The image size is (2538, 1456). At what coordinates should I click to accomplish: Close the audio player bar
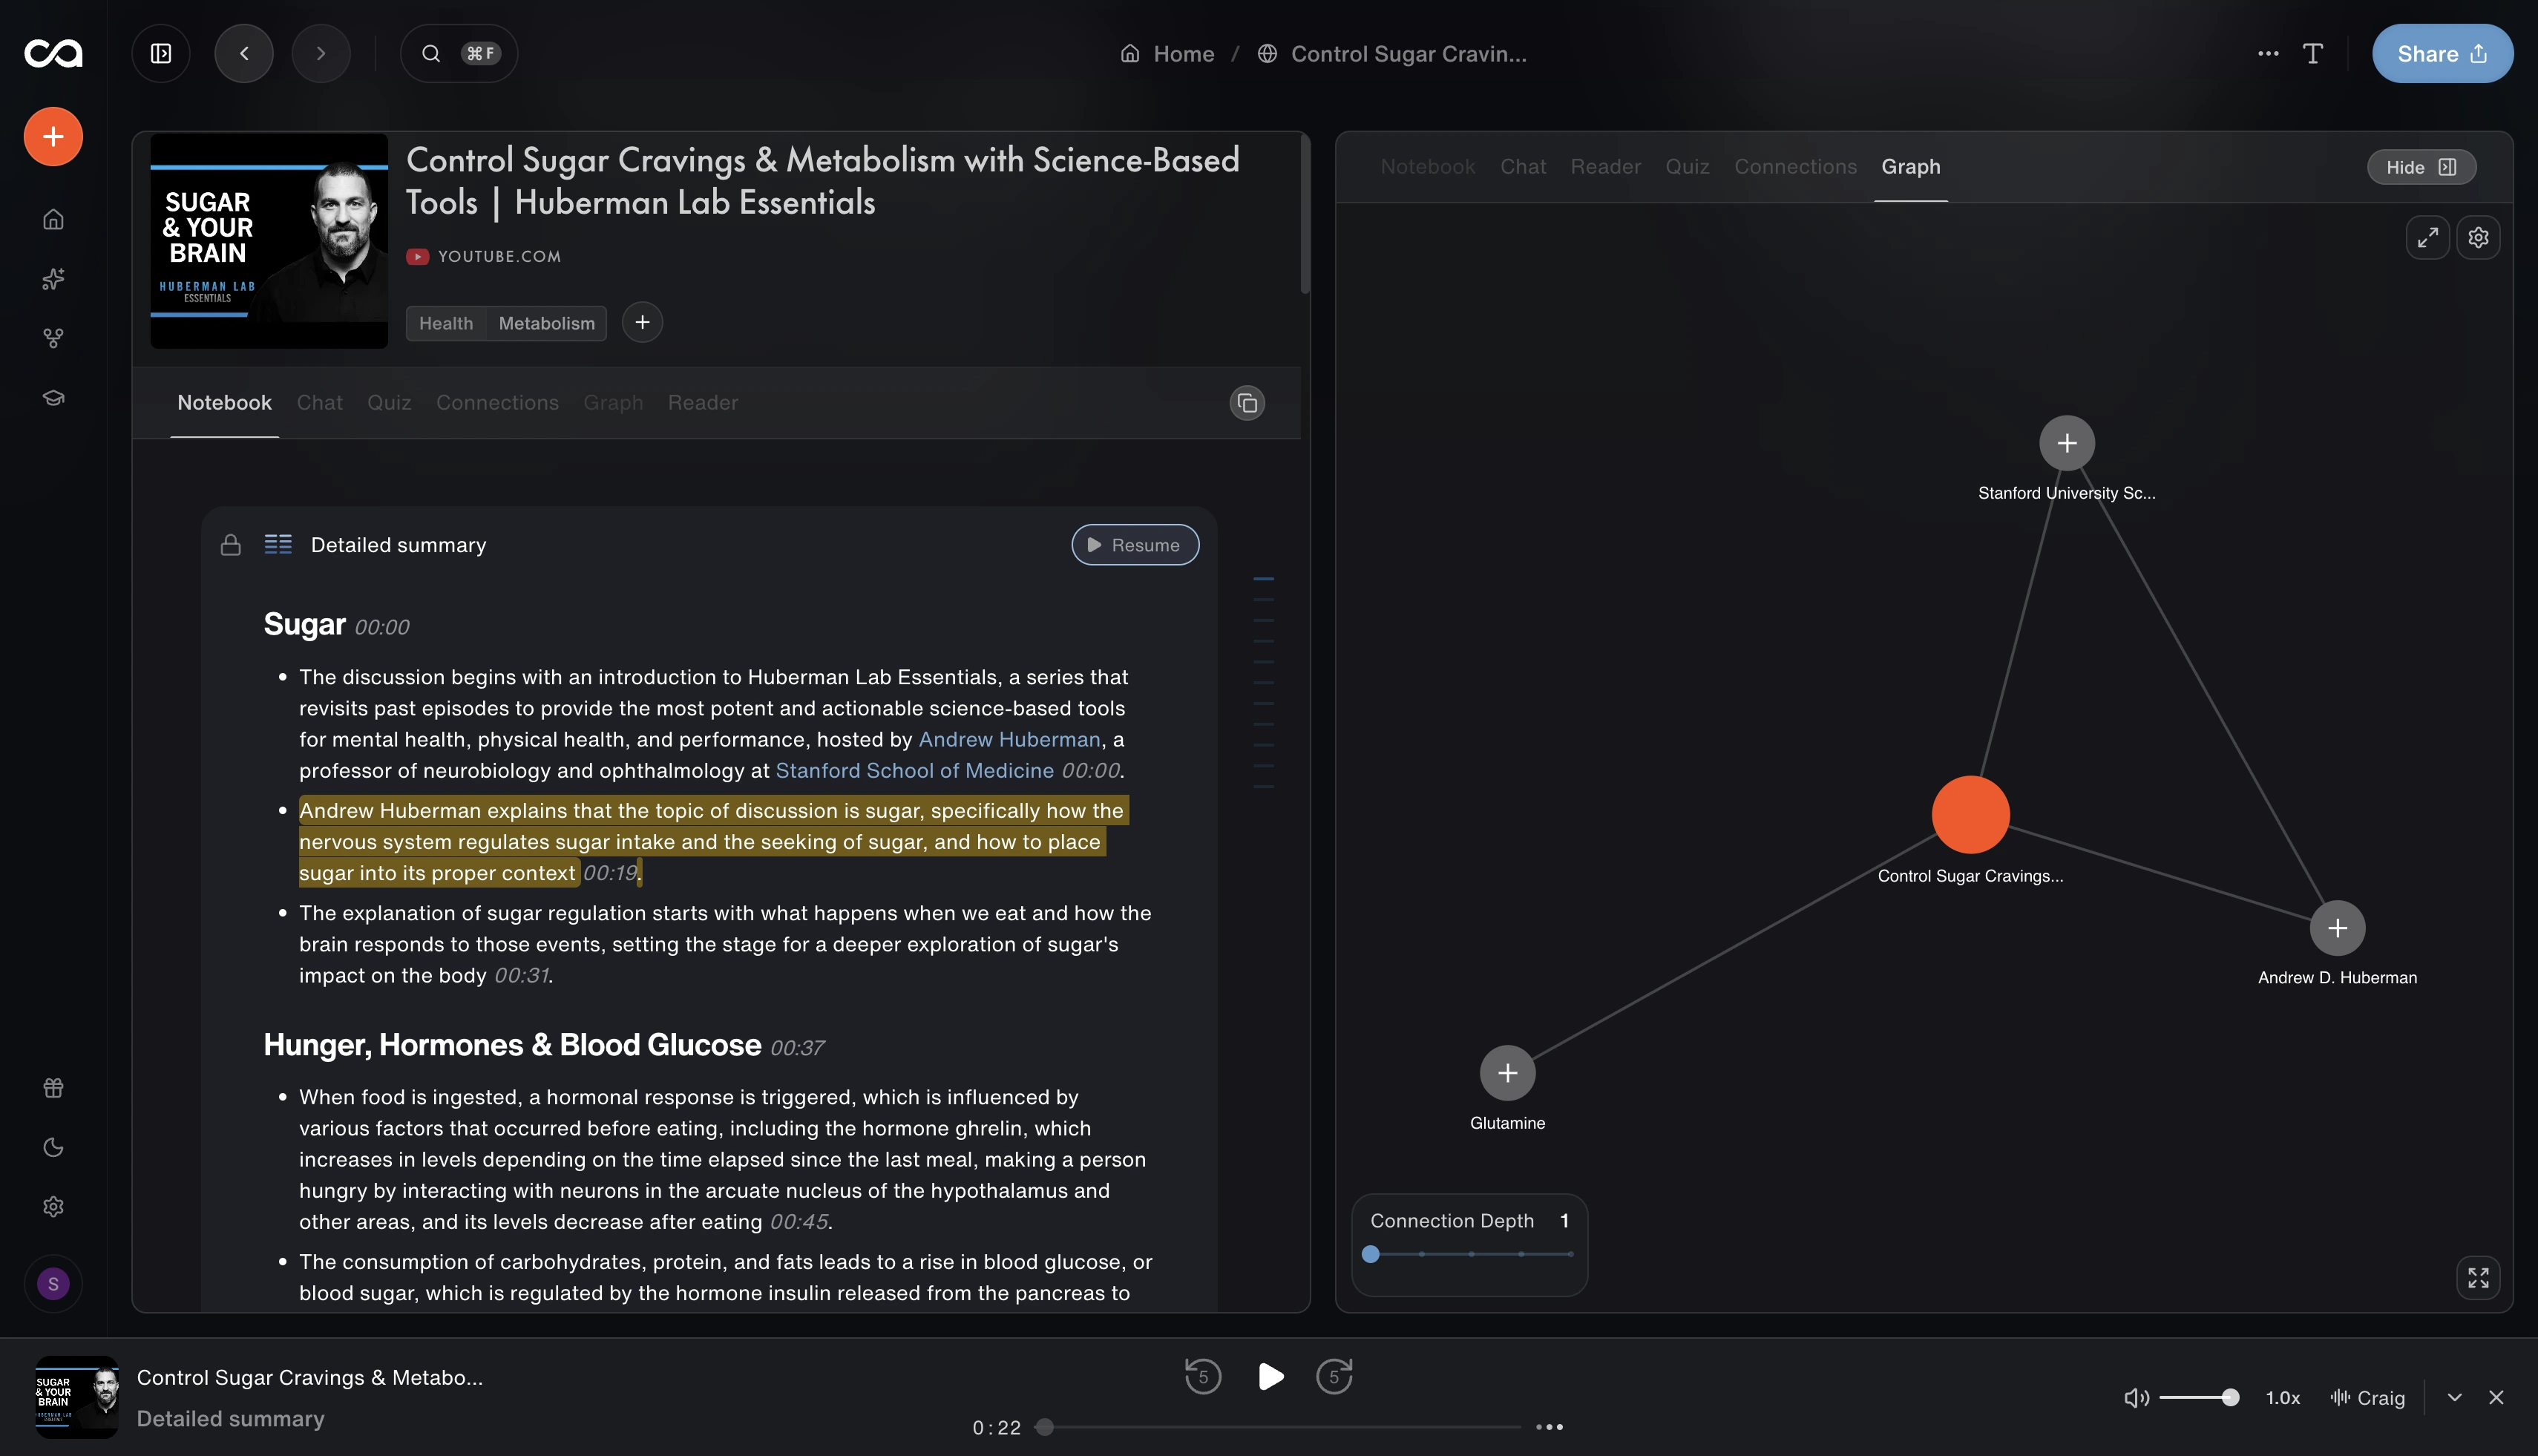(x=2496, y=1397)
